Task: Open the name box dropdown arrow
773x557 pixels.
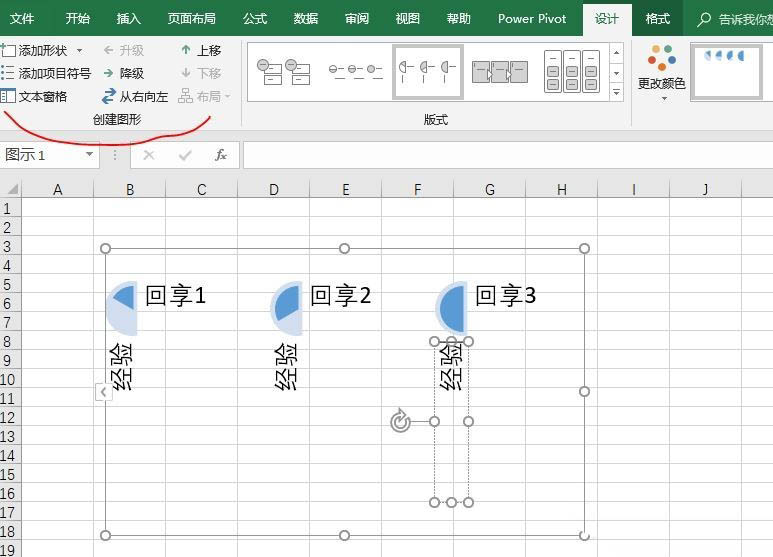Action: point(89,154)
